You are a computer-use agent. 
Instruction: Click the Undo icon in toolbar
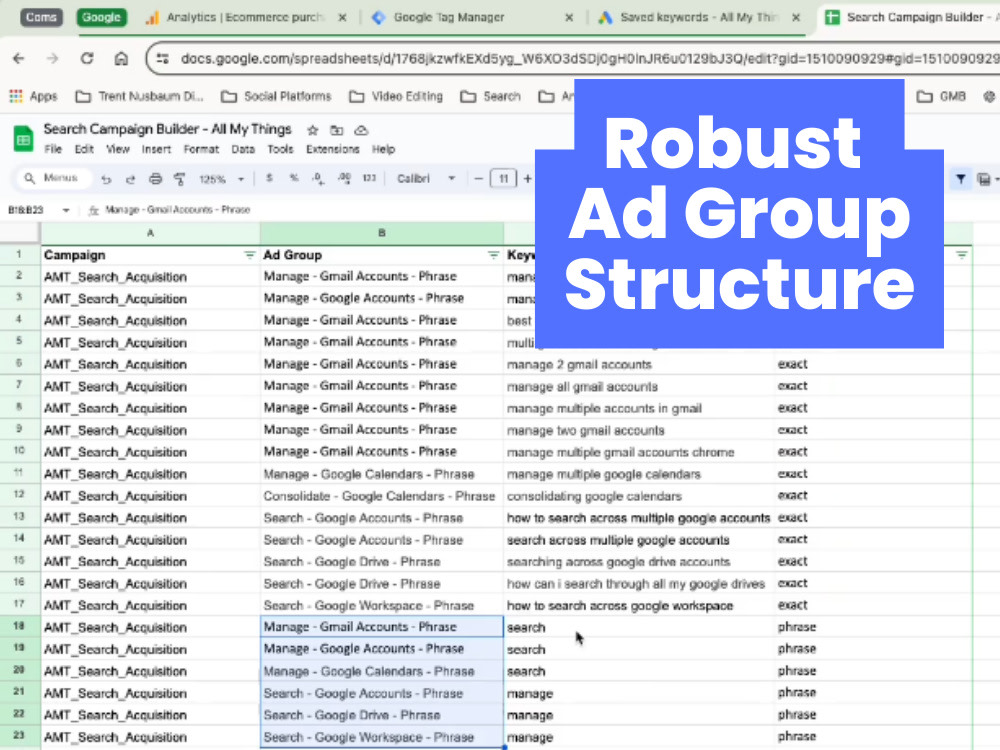[107, 179]
